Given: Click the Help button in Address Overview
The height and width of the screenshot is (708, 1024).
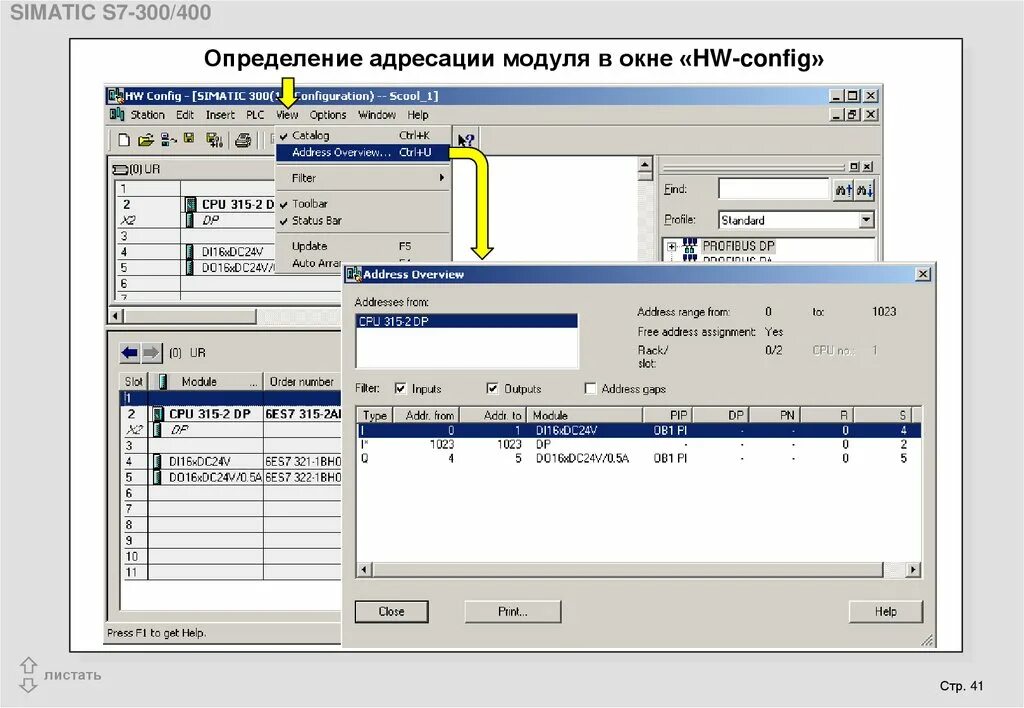Looking at the screenshot, I should click(886, 611).
